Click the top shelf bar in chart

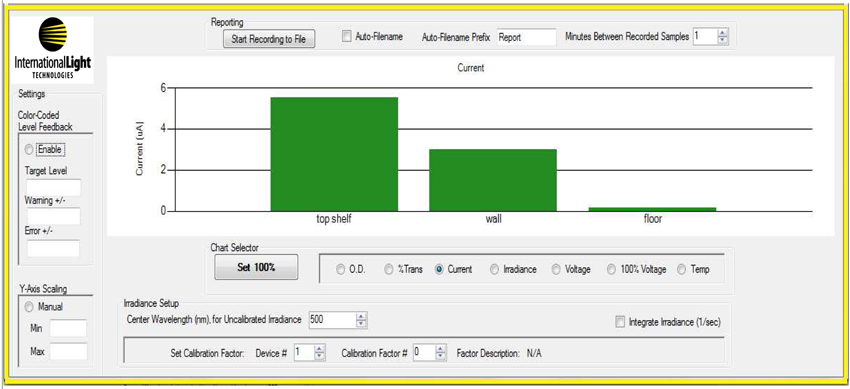click(x=334, y=154)
